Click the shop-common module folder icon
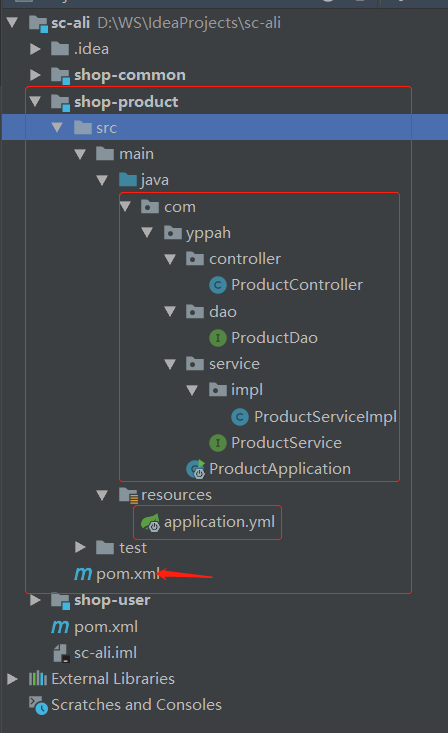448x733 pixels. [60, 76]
